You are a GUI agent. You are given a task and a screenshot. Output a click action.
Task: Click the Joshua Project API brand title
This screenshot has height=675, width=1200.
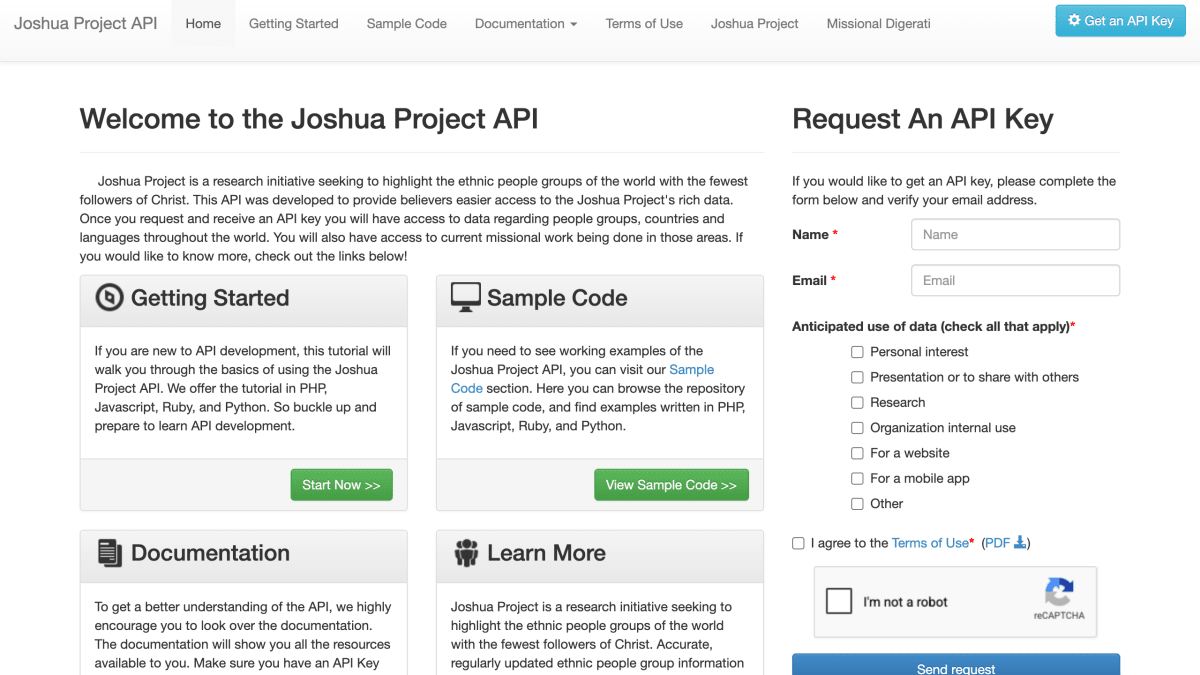coord(86,23)
